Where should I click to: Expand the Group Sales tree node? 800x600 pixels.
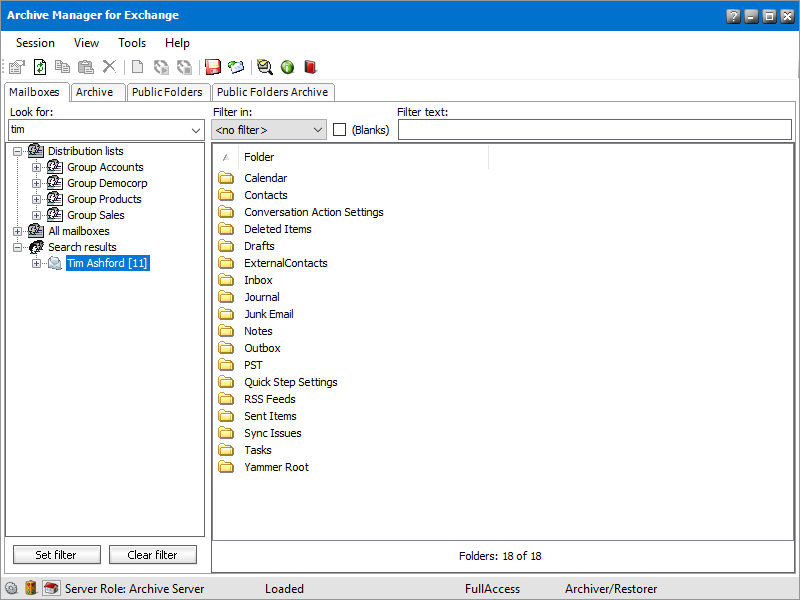click(37, 215)
